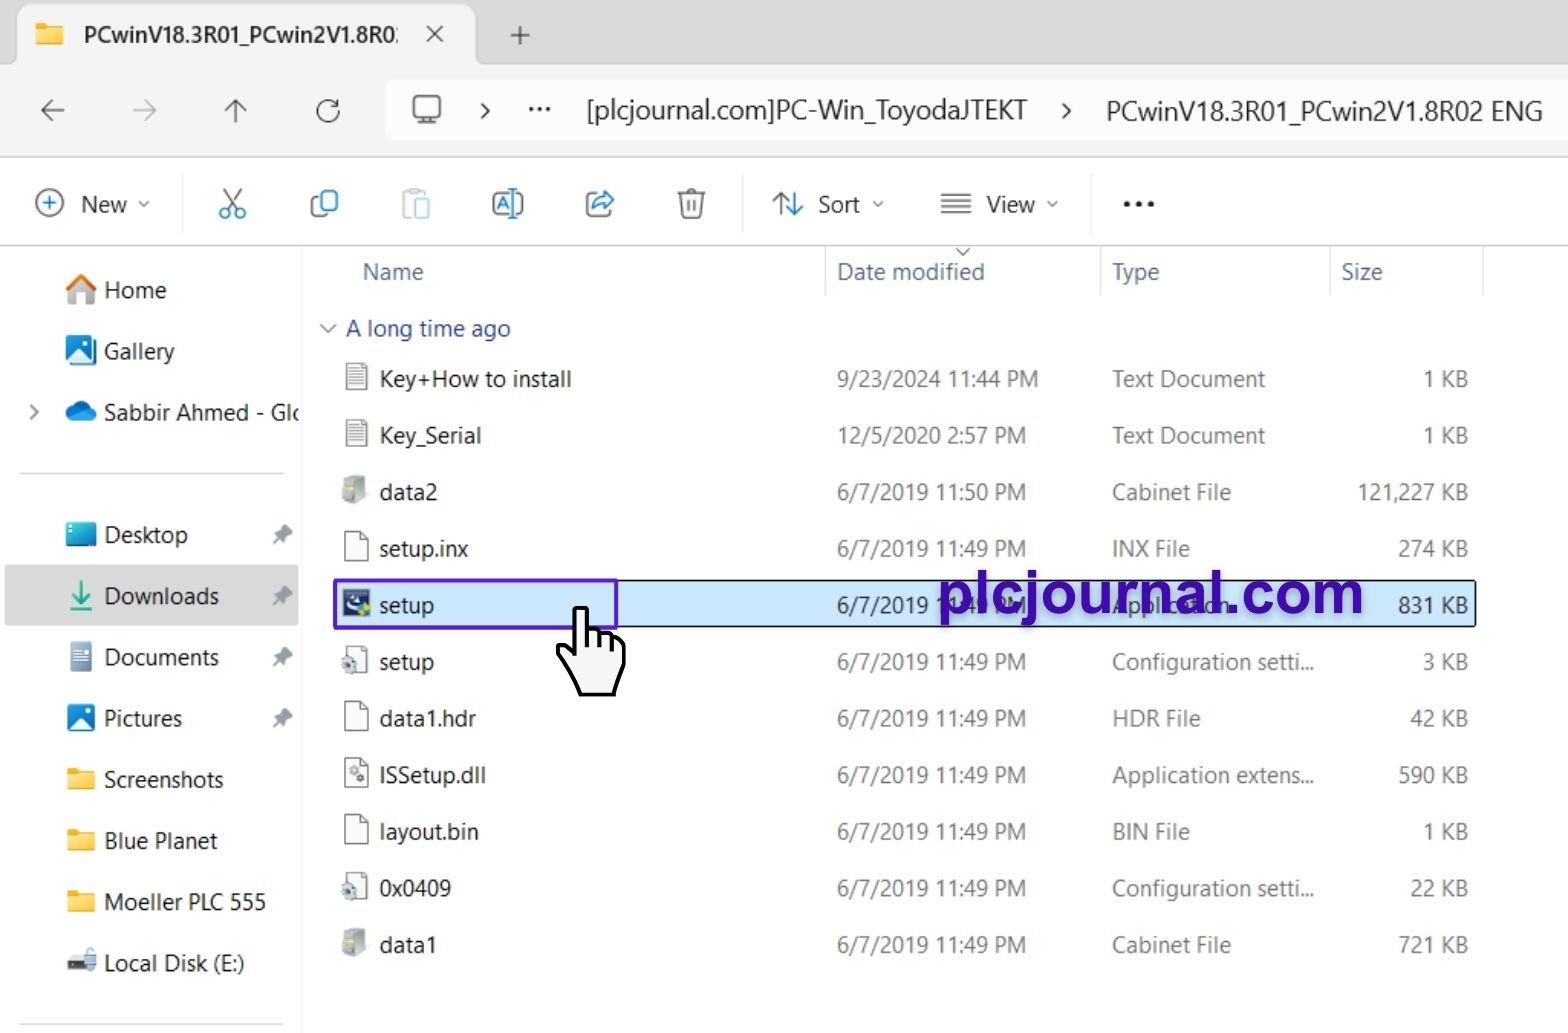The height and width of the screenshot is (1033, 1568).
Task: Click the Delete trash icon
Action: click(691, 204)
